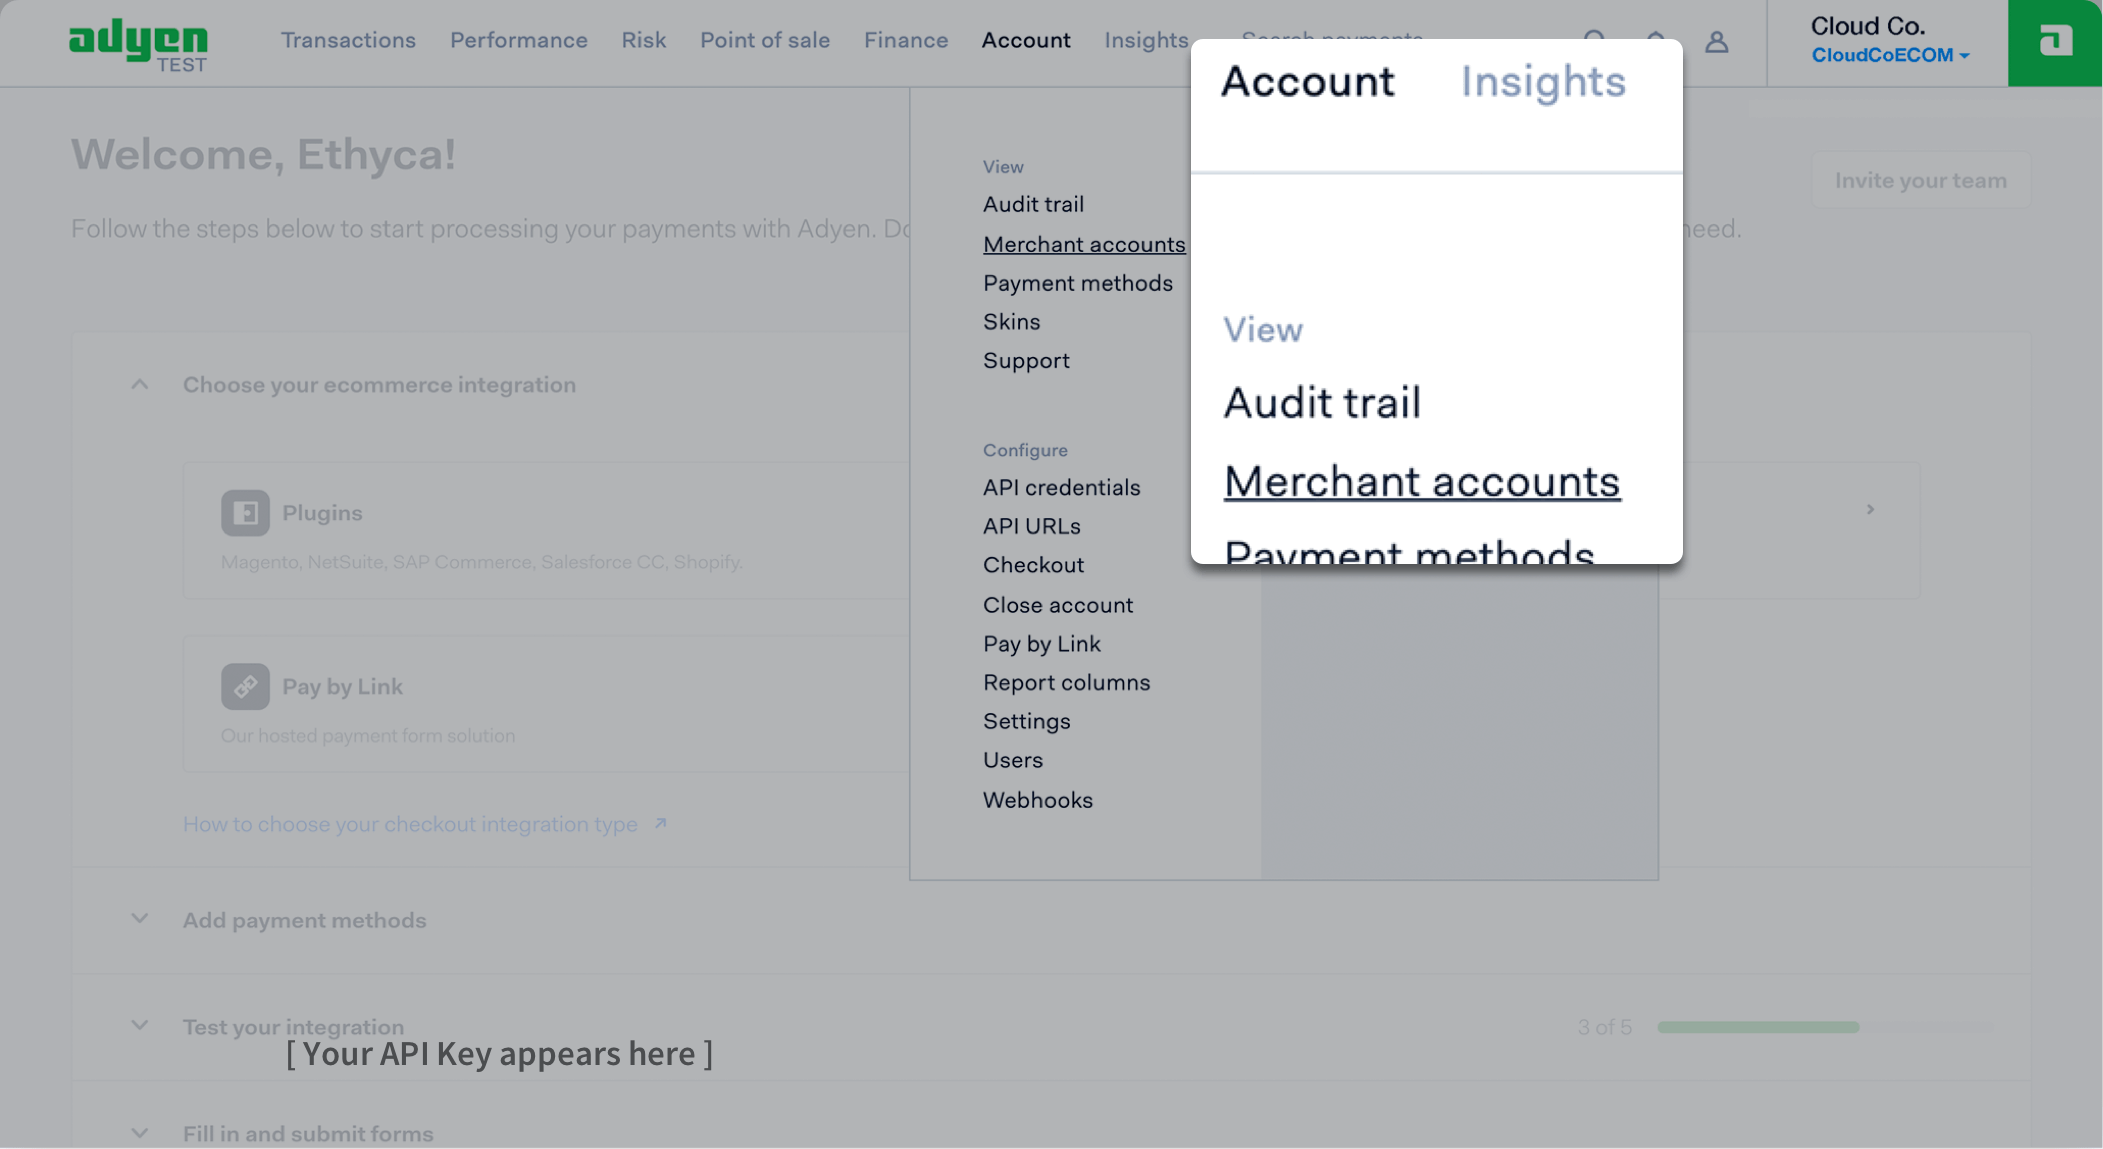Open the Finance menu
The height and width of the screenshot is (1149, 2103).
click(905, 40)
